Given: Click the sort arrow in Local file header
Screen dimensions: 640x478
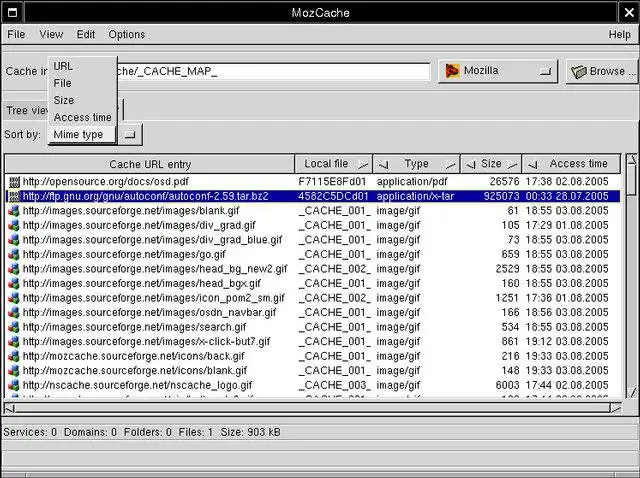Looking at the screenshot, I should click(362, 165).
